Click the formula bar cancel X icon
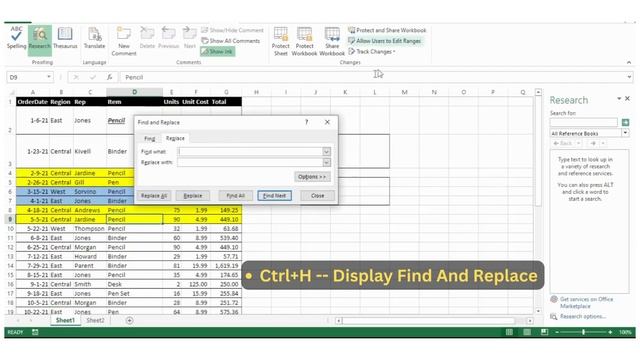 click(x=76, y=77)
